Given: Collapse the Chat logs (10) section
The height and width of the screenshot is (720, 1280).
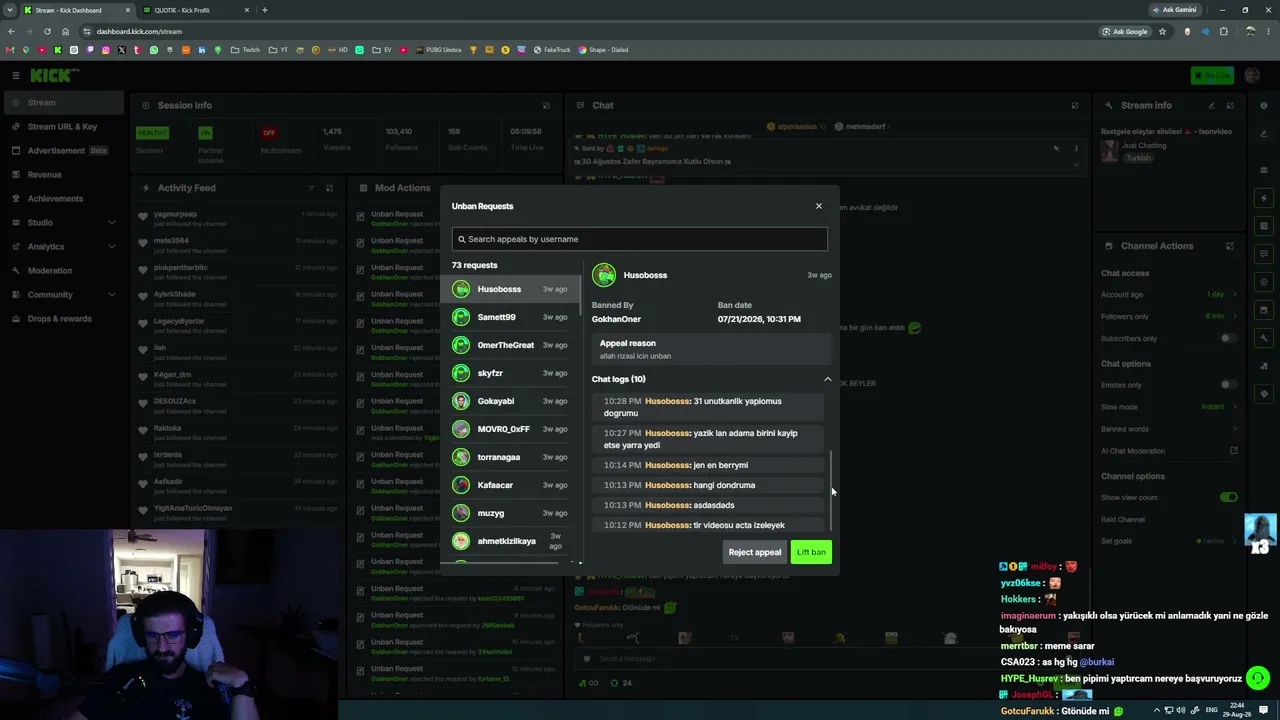Looking at the screenshot, I should [x=827, y=379].
